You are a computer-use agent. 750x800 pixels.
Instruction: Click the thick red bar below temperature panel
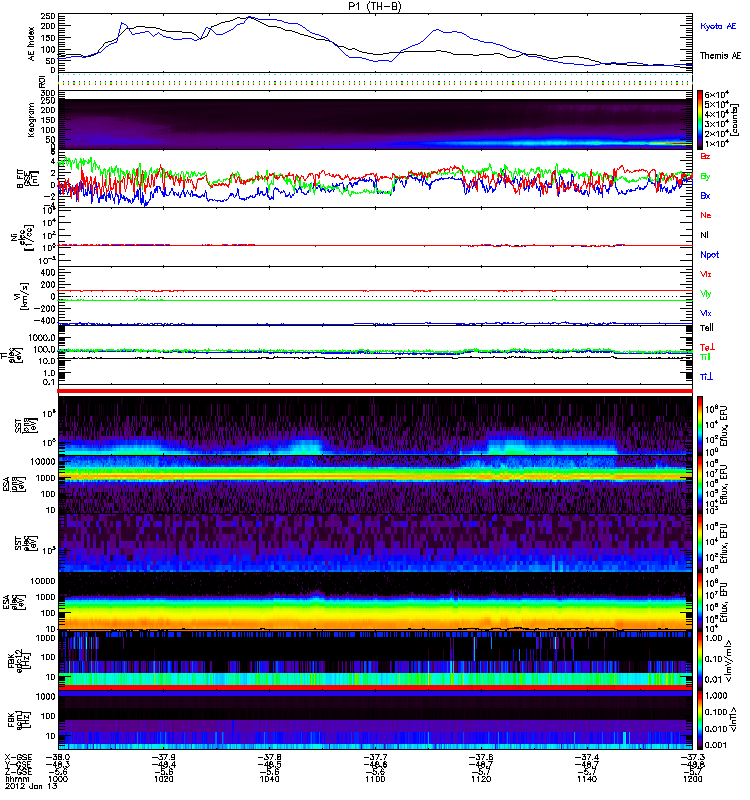(x=375, y=391)
